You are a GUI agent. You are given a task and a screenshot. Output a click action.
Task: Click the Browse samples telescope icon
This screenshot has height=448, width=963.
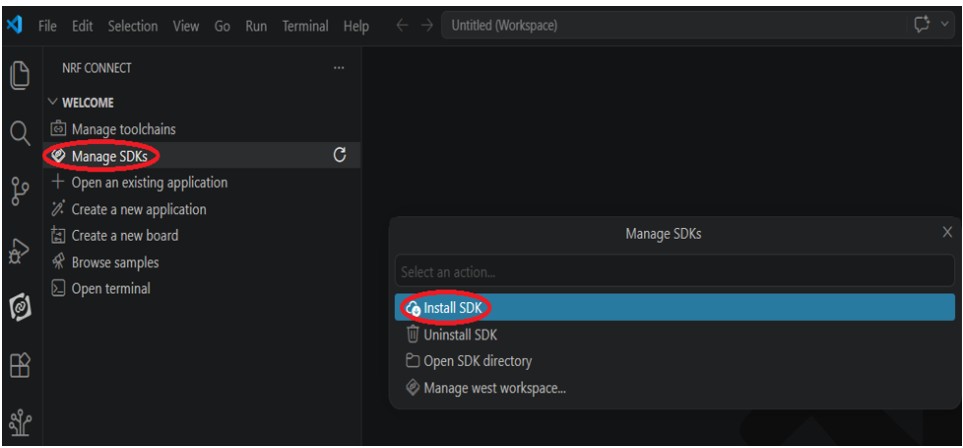(x=58, y=262)
